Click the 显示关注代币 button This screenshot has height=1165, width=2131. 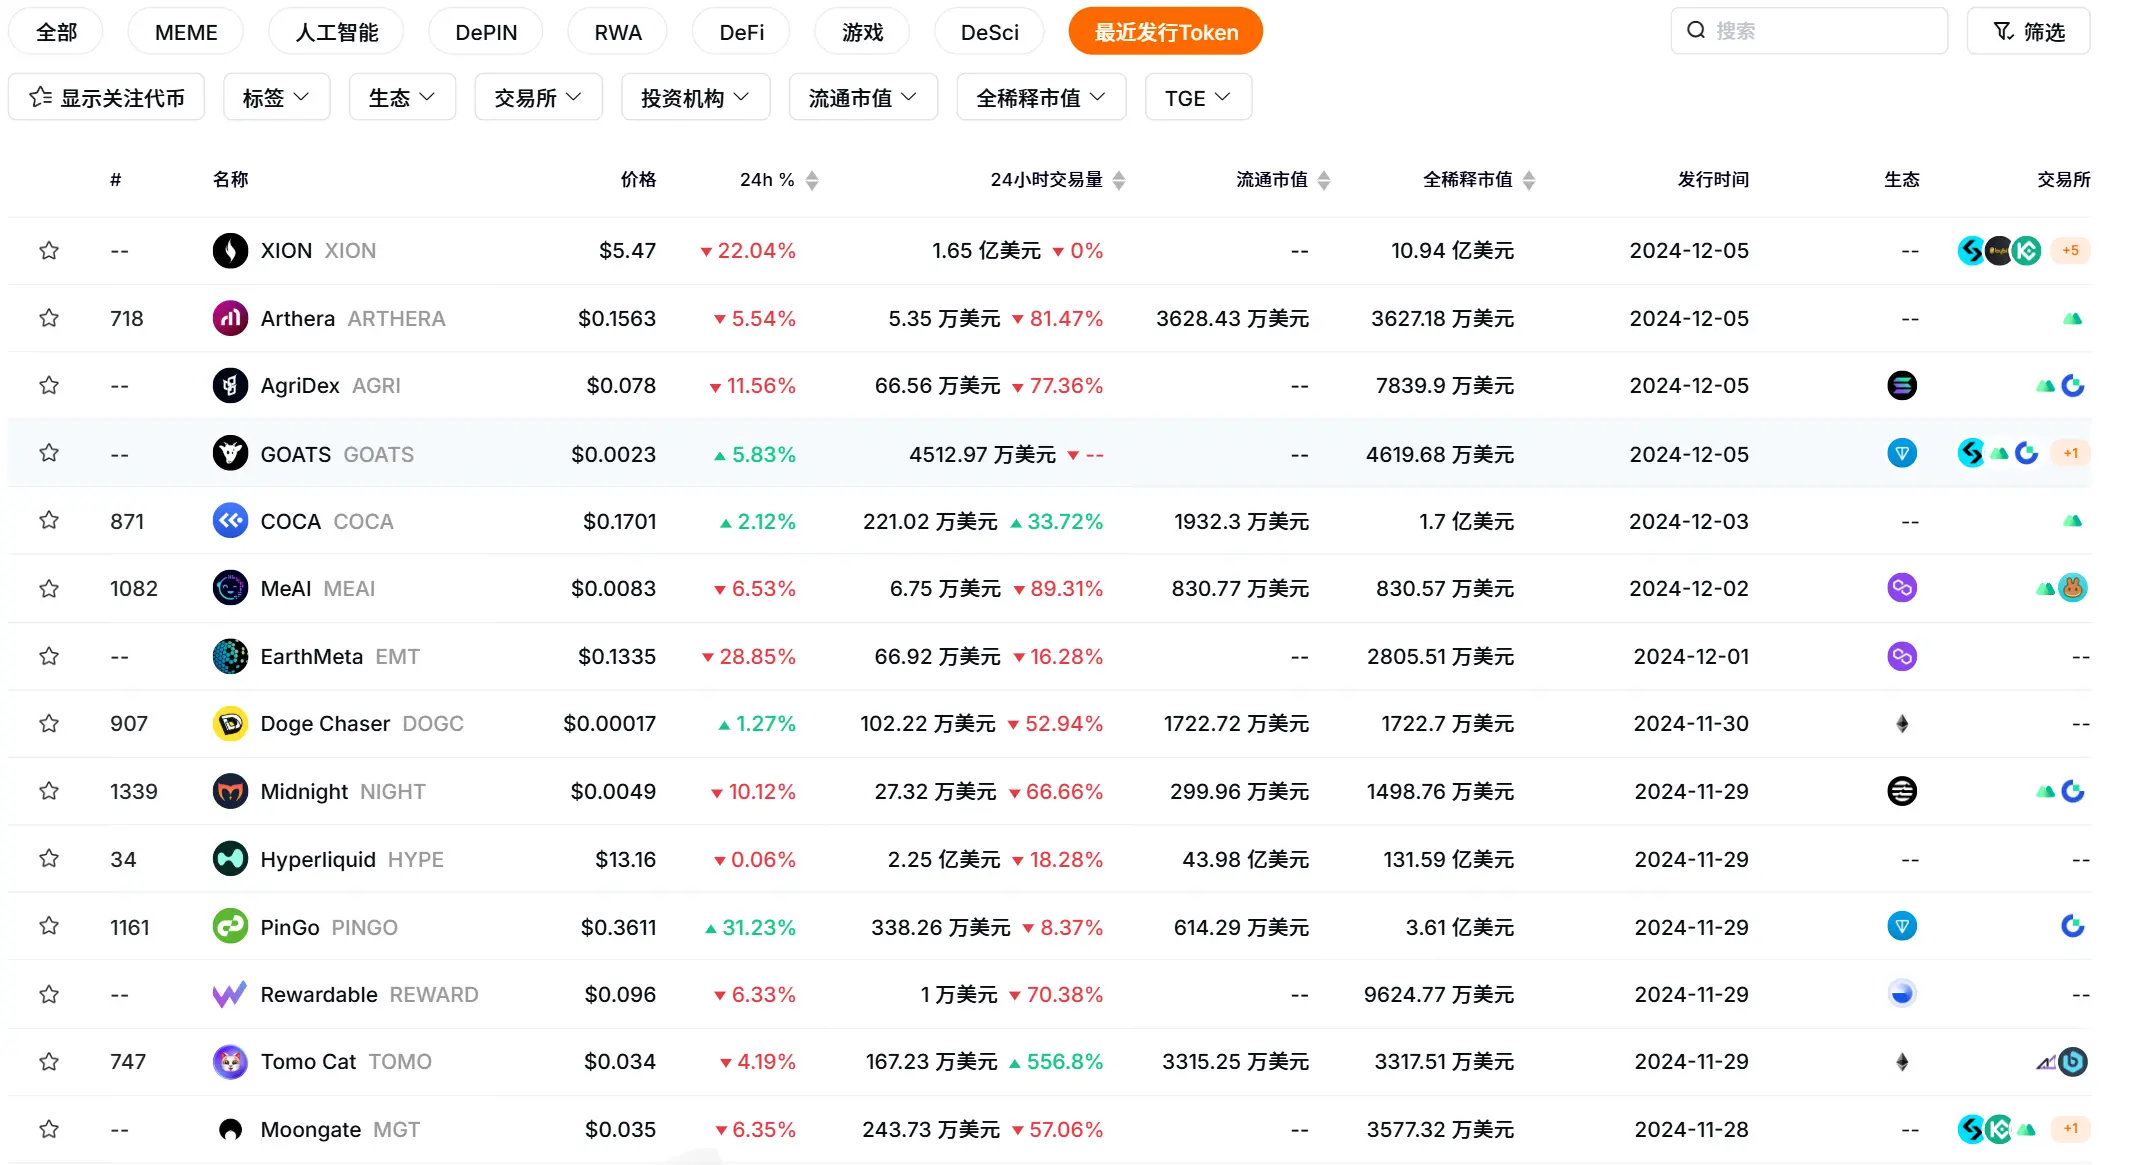(106, 96)
